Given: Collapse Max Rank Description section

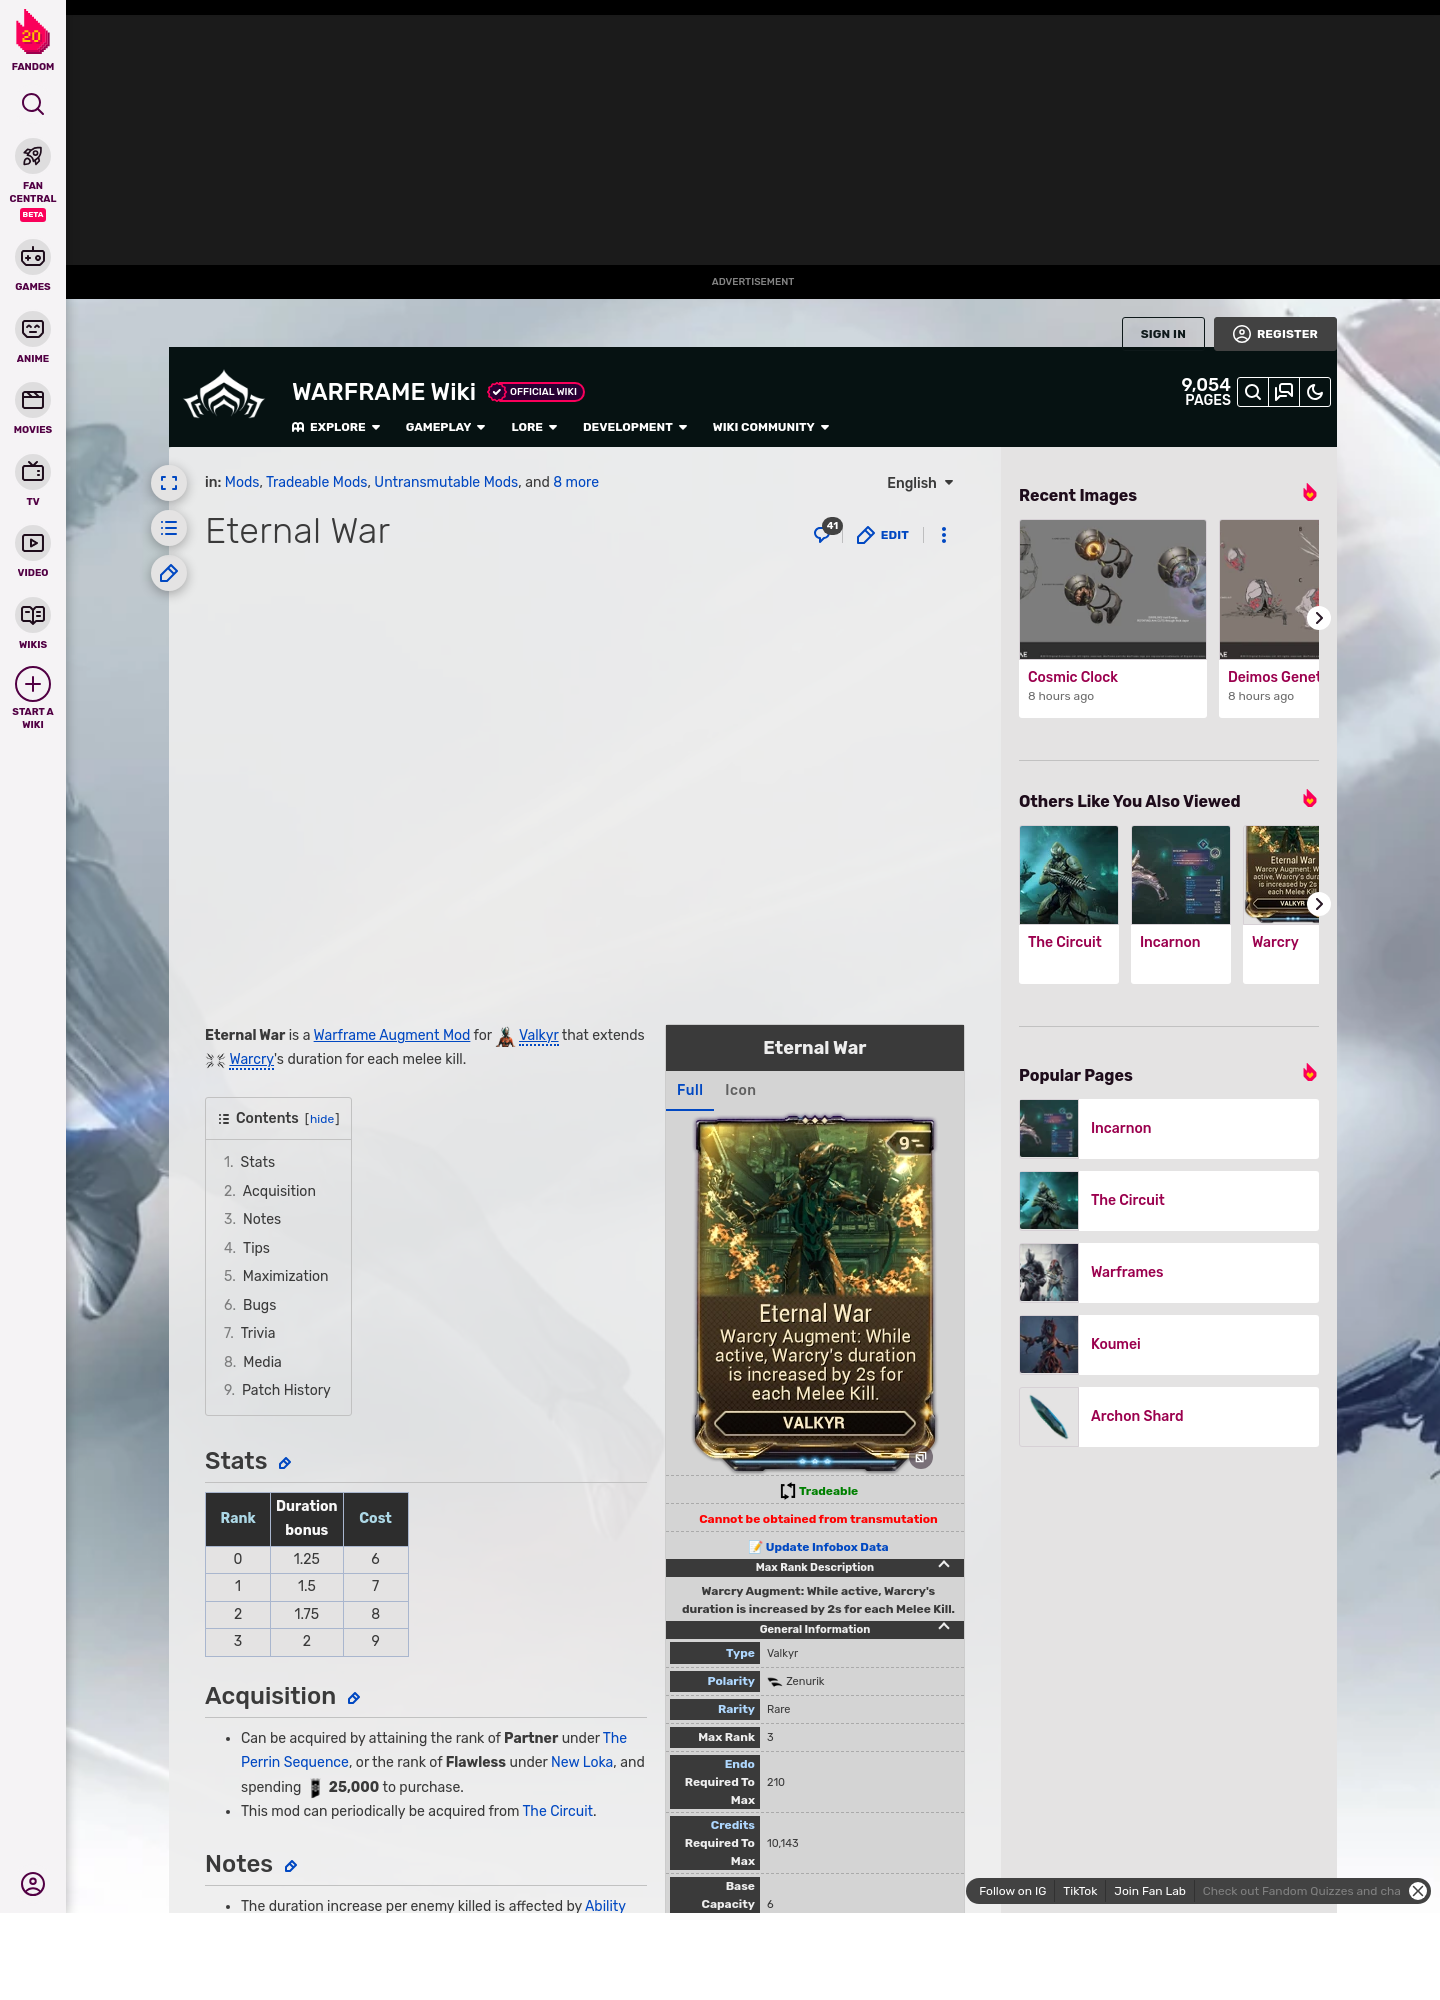Looking at the screenshot, I should pos(944,1565).
